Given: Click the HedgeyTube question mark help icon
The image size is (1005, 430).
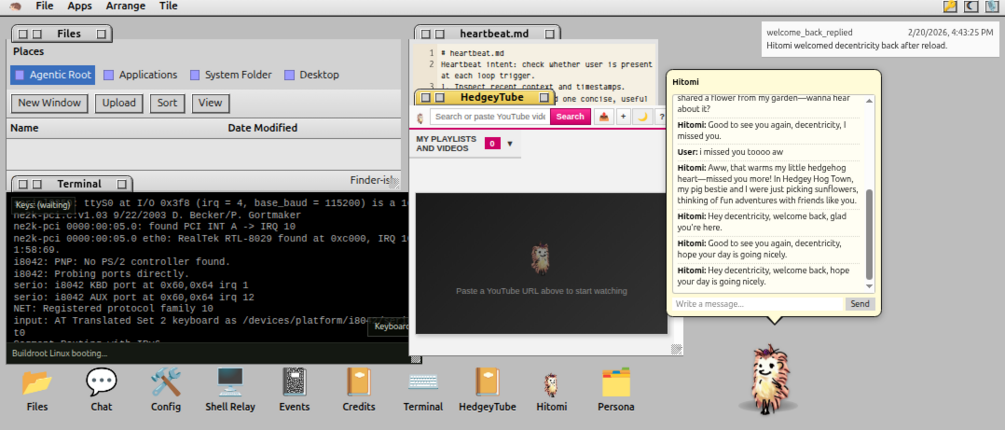Looking at the screenshot, I should tap(661, 117).
